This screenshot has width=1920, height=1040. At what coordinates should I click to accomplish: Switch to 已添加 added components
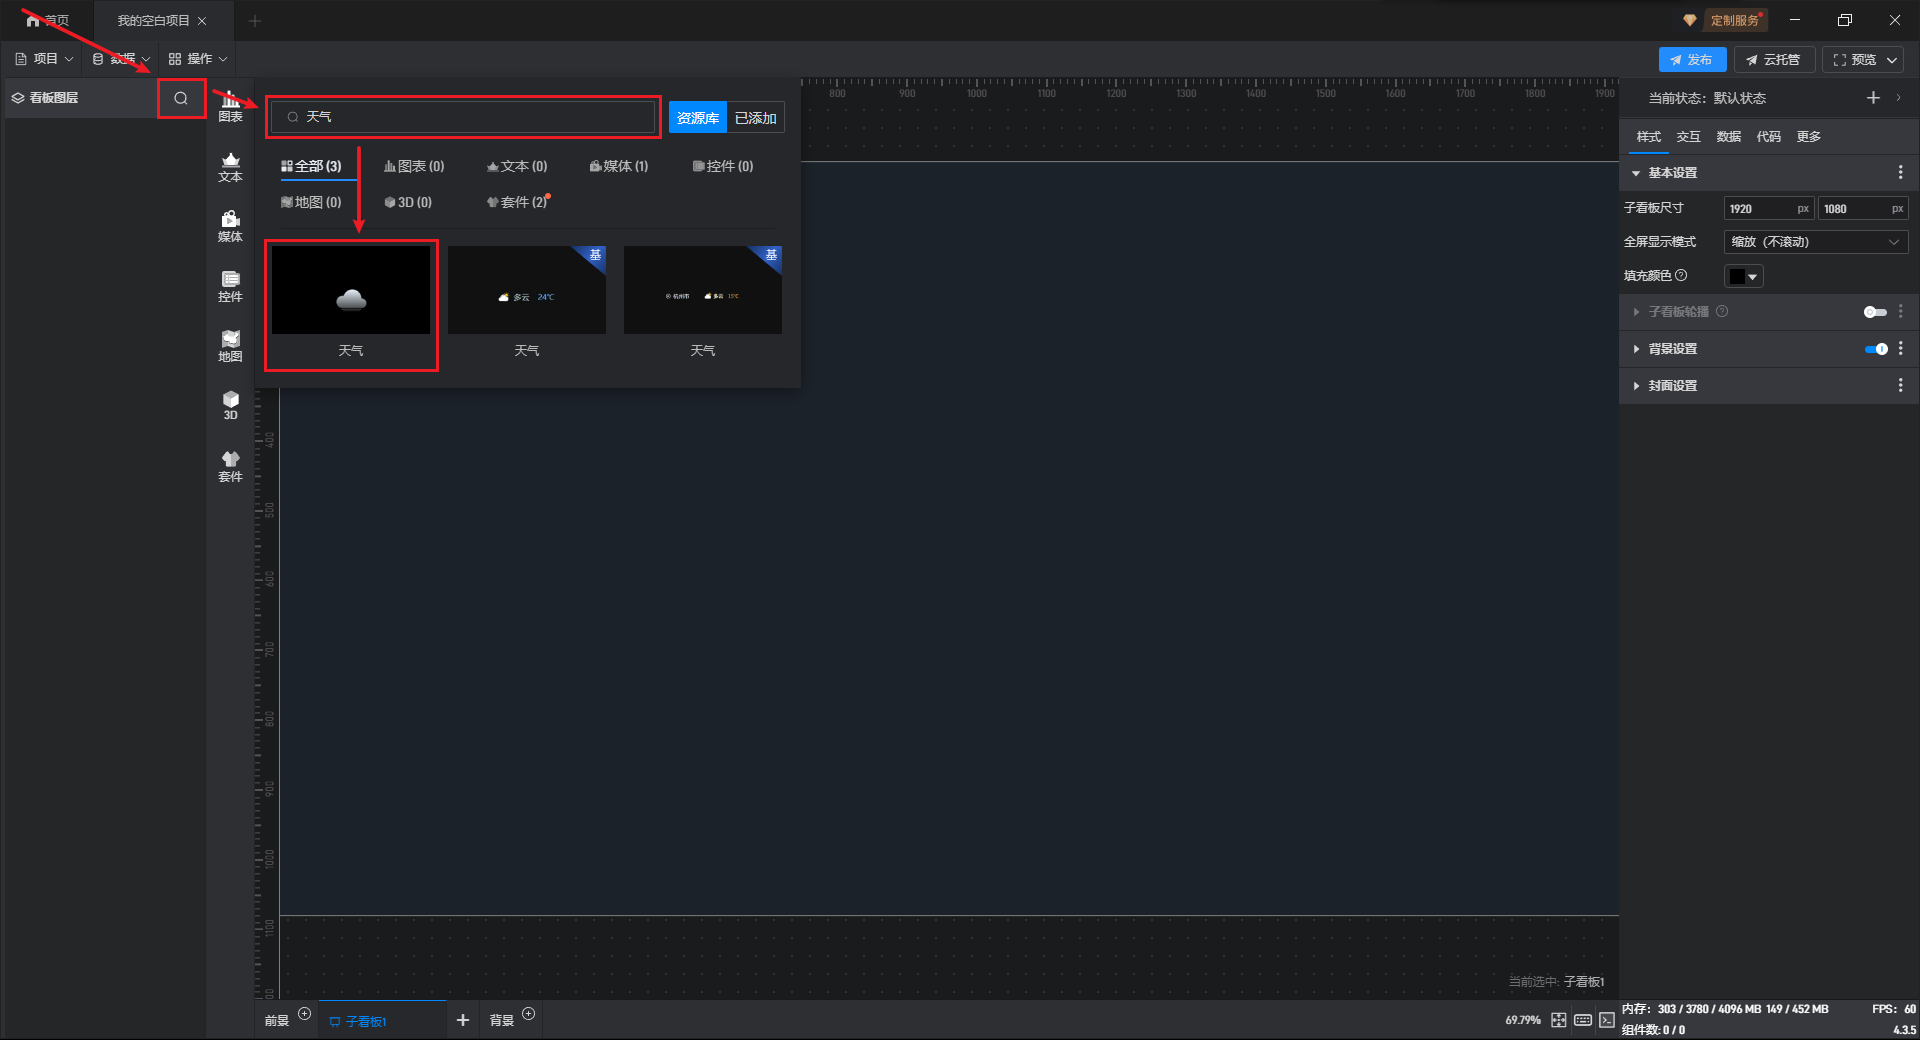pyautogui.click(x=756, y=118)
